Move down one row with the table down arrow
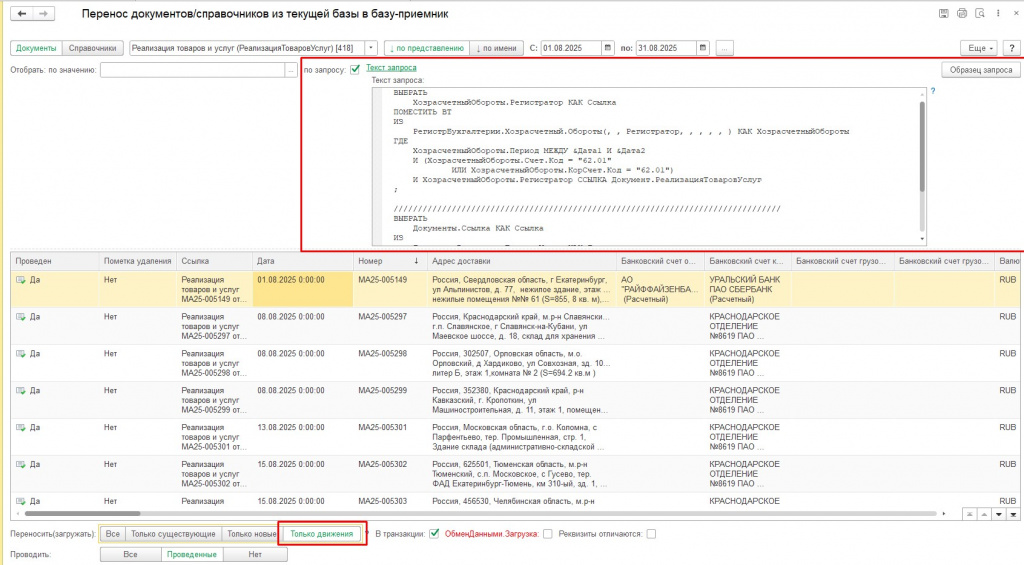The image size is (1024, 565). [x=999, y=515]
